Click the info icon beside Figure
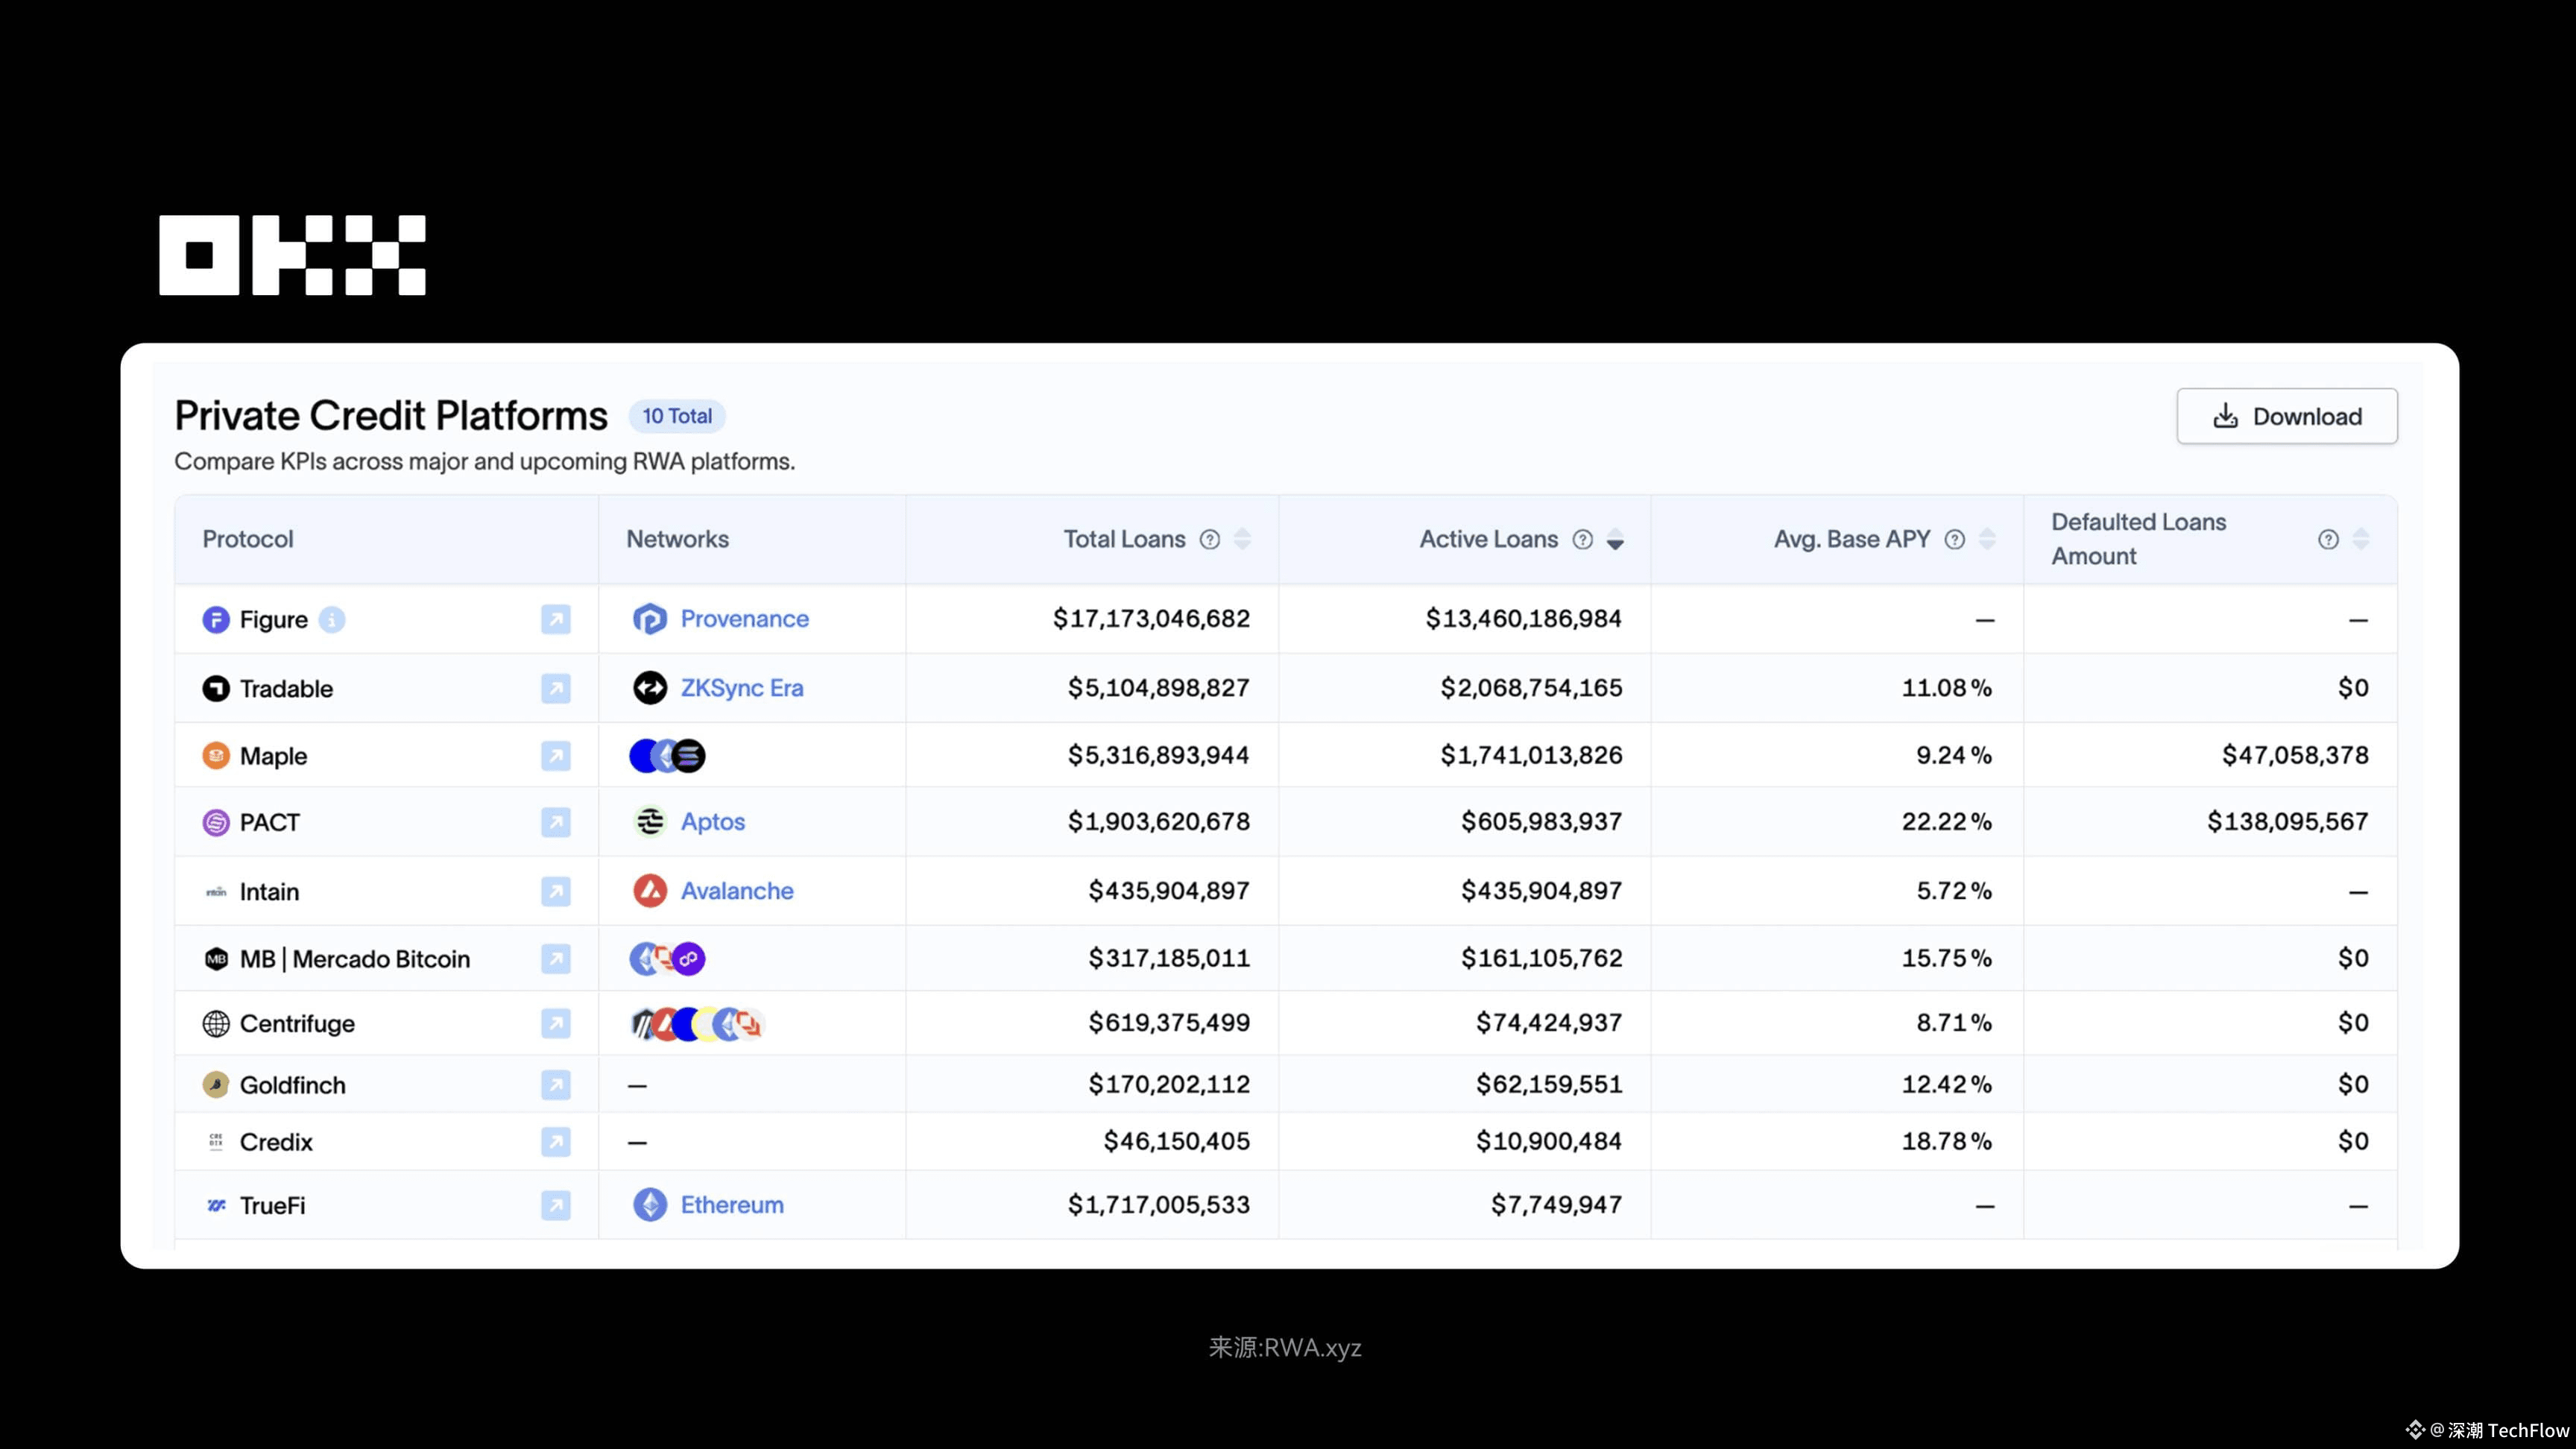This screenshot has height=1449, width=2576. pyautogui.click(x=332, y=620)
